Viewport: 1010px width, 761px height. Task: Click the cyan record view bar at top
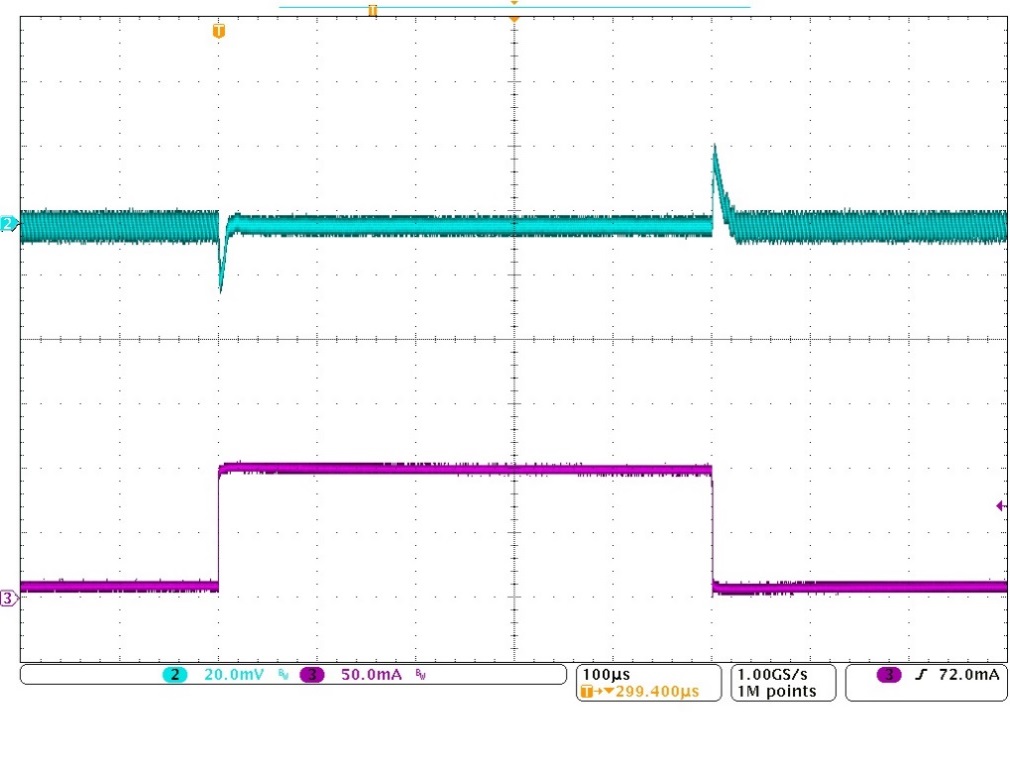point(600,7)
